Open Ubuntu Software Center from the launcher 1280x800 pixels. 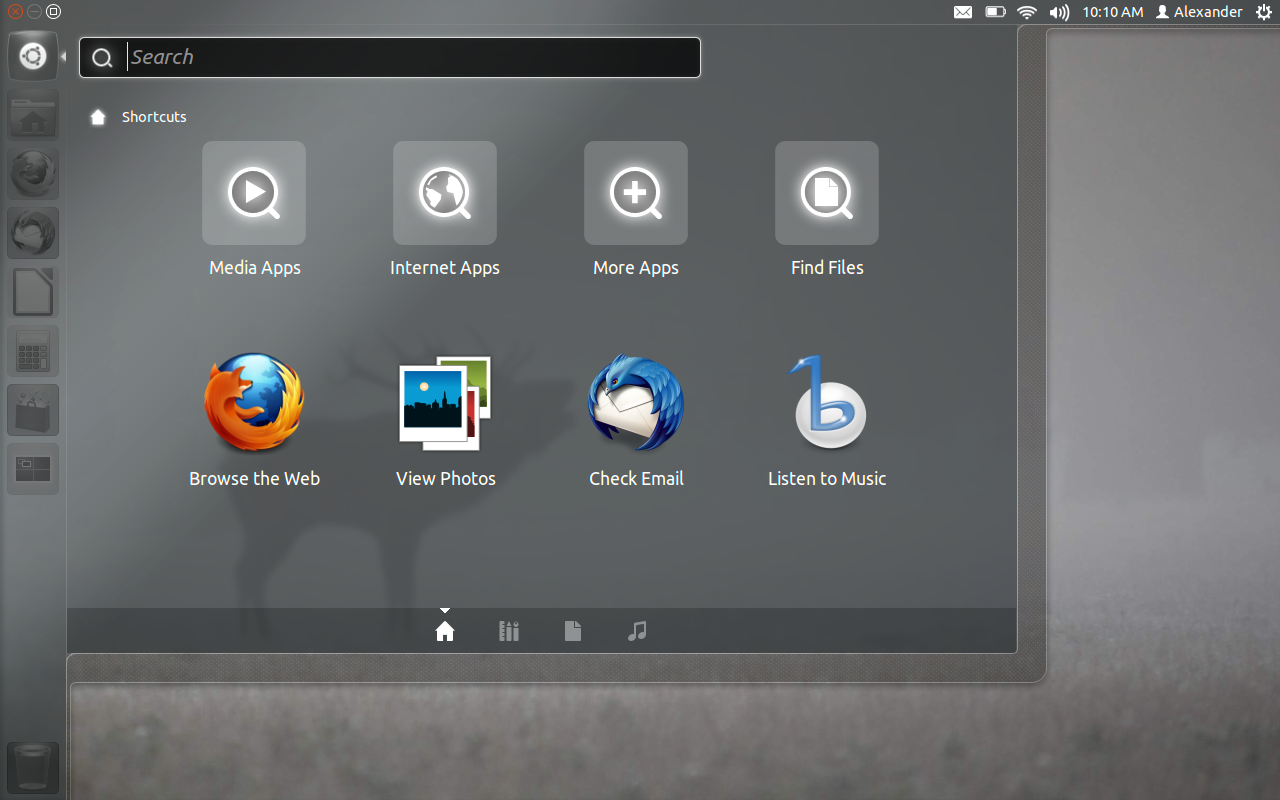33,410
